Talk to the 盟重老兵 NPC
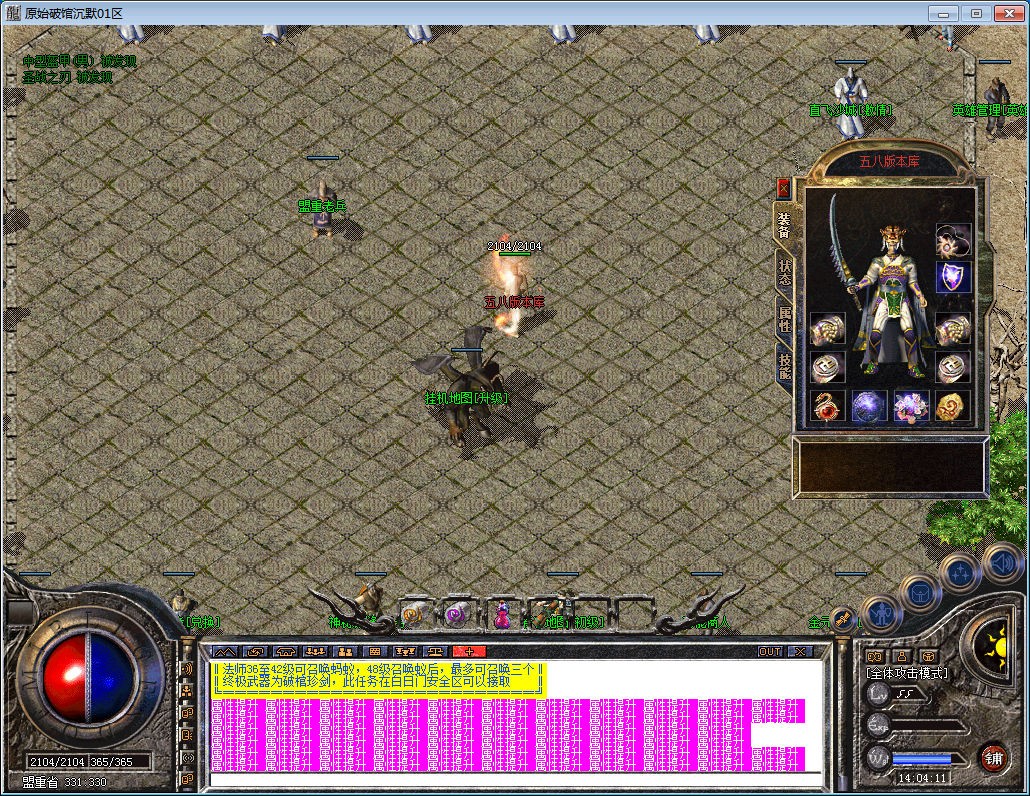The height and width of the screenshot is (796, 1030). click(x=322, y=209)
